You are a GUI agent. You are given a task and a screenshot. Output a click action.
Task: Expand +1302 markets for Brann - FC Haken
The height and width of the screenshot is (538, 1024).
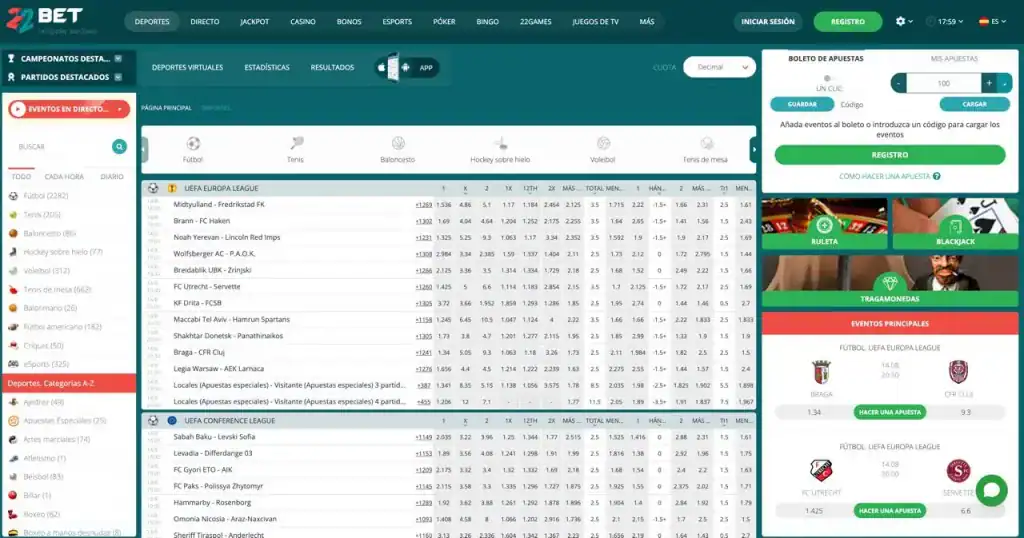tap(424, 221)
